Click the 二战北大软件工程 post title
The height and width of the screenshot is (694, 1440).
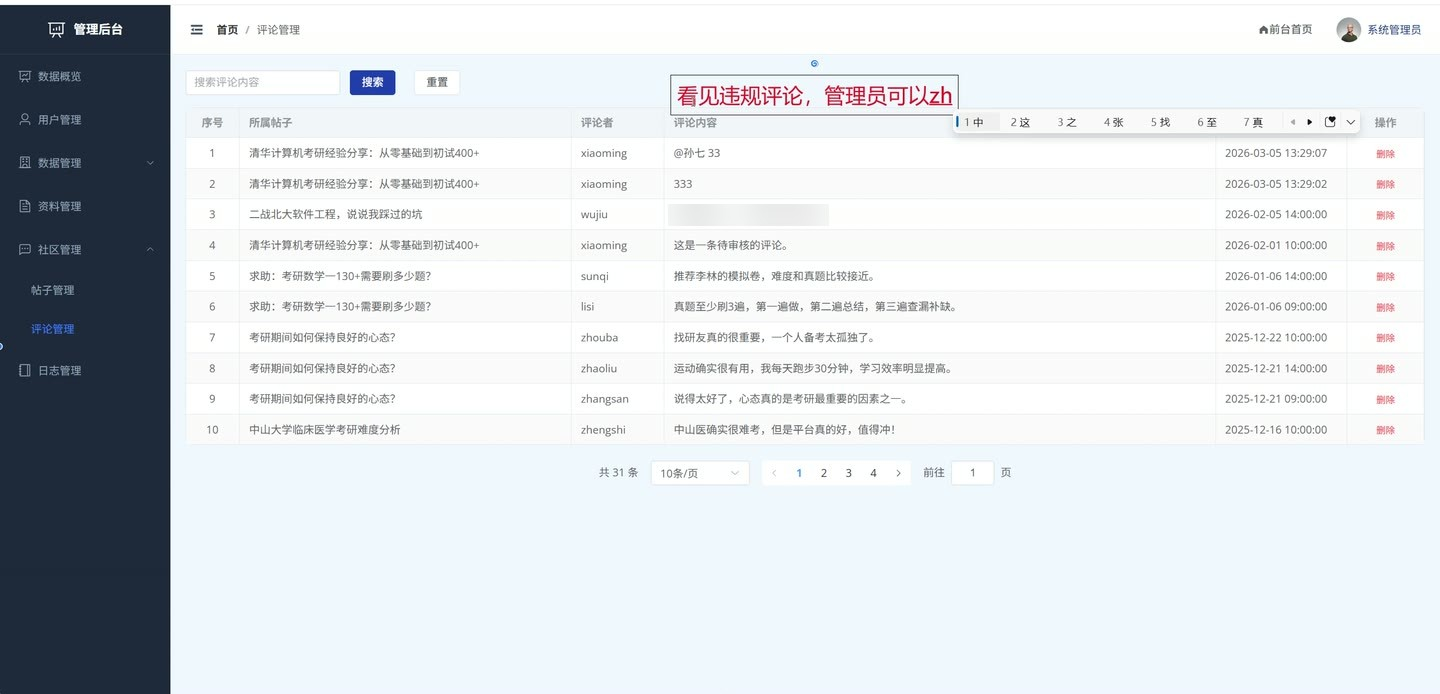[336, 214]
